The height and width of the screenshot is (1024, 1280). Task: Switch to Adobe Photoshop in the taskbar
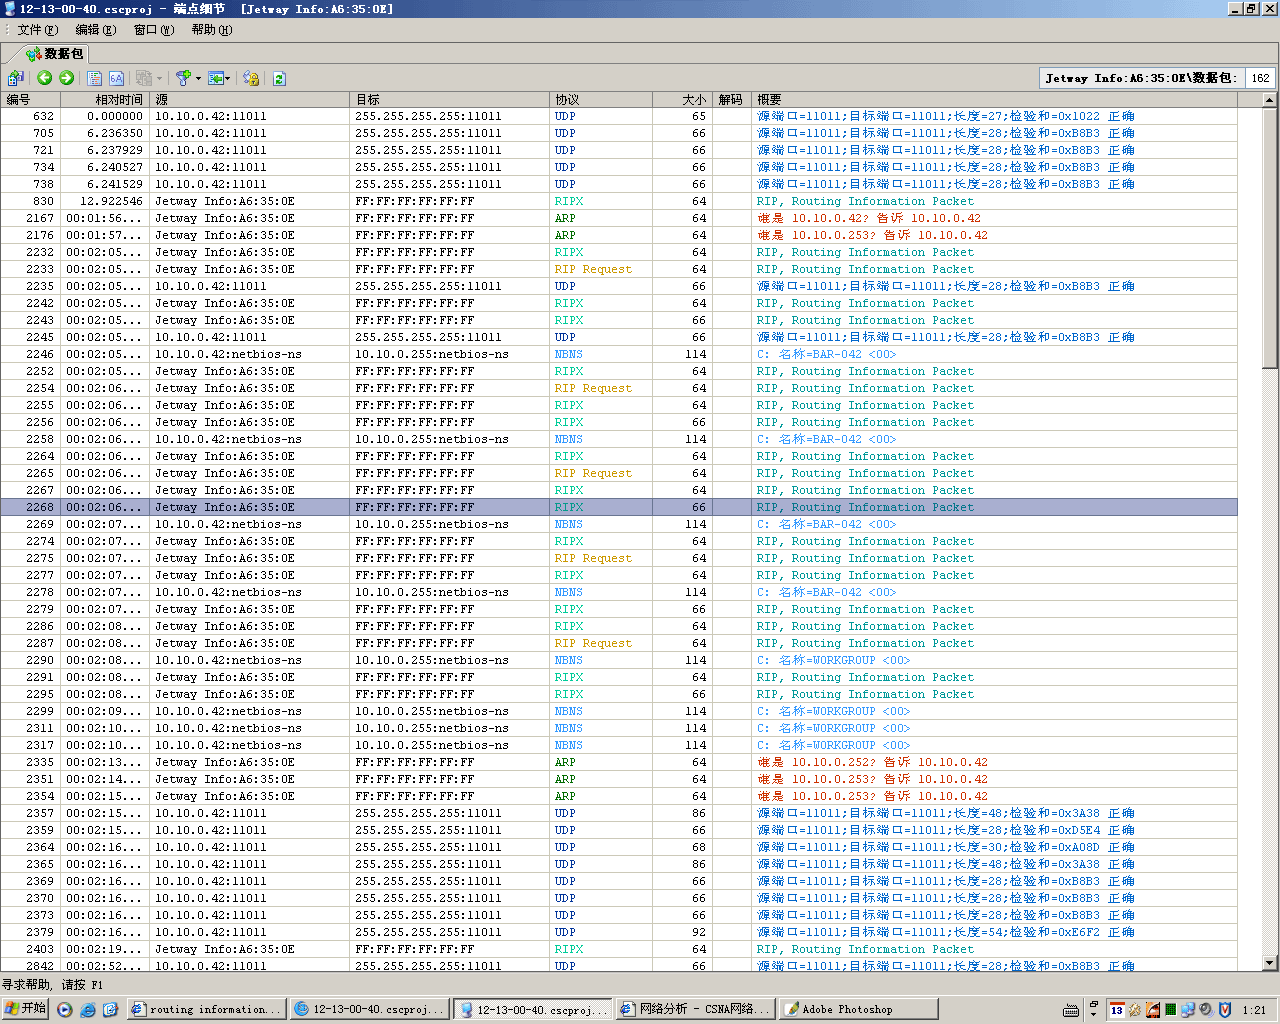[857, 1009]
